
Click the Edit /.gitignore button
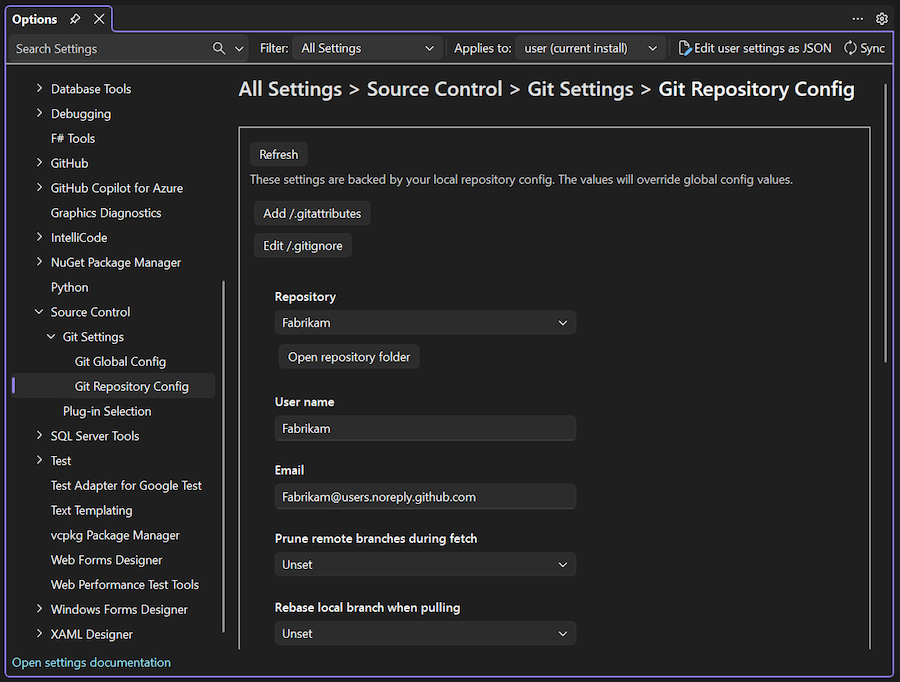click(302, 245)
